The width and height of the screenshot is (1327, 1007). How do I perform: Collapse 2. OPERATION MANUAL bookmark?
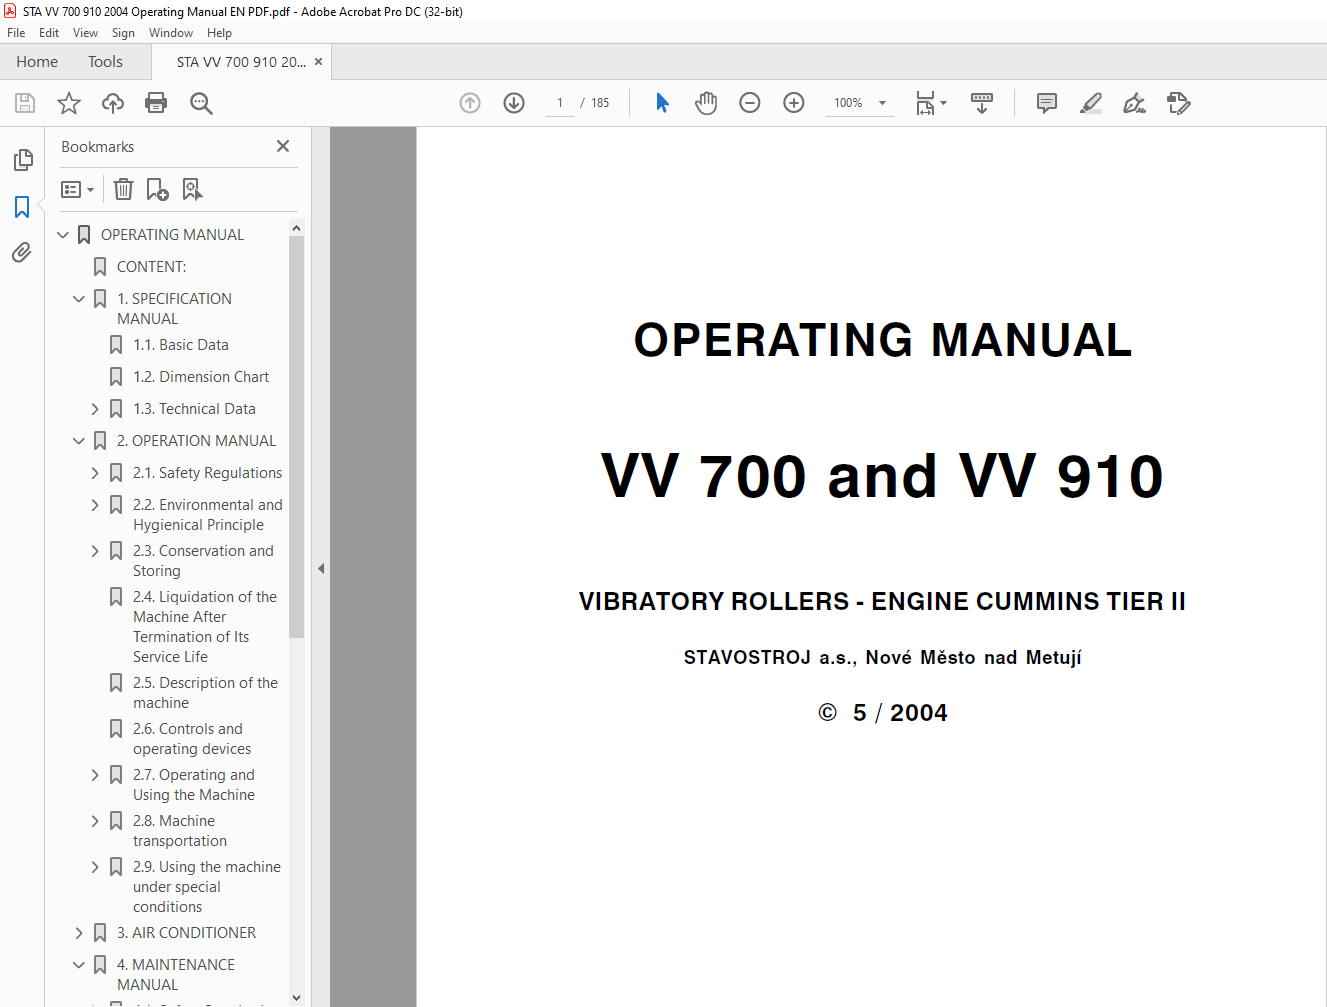pos(79,441)
